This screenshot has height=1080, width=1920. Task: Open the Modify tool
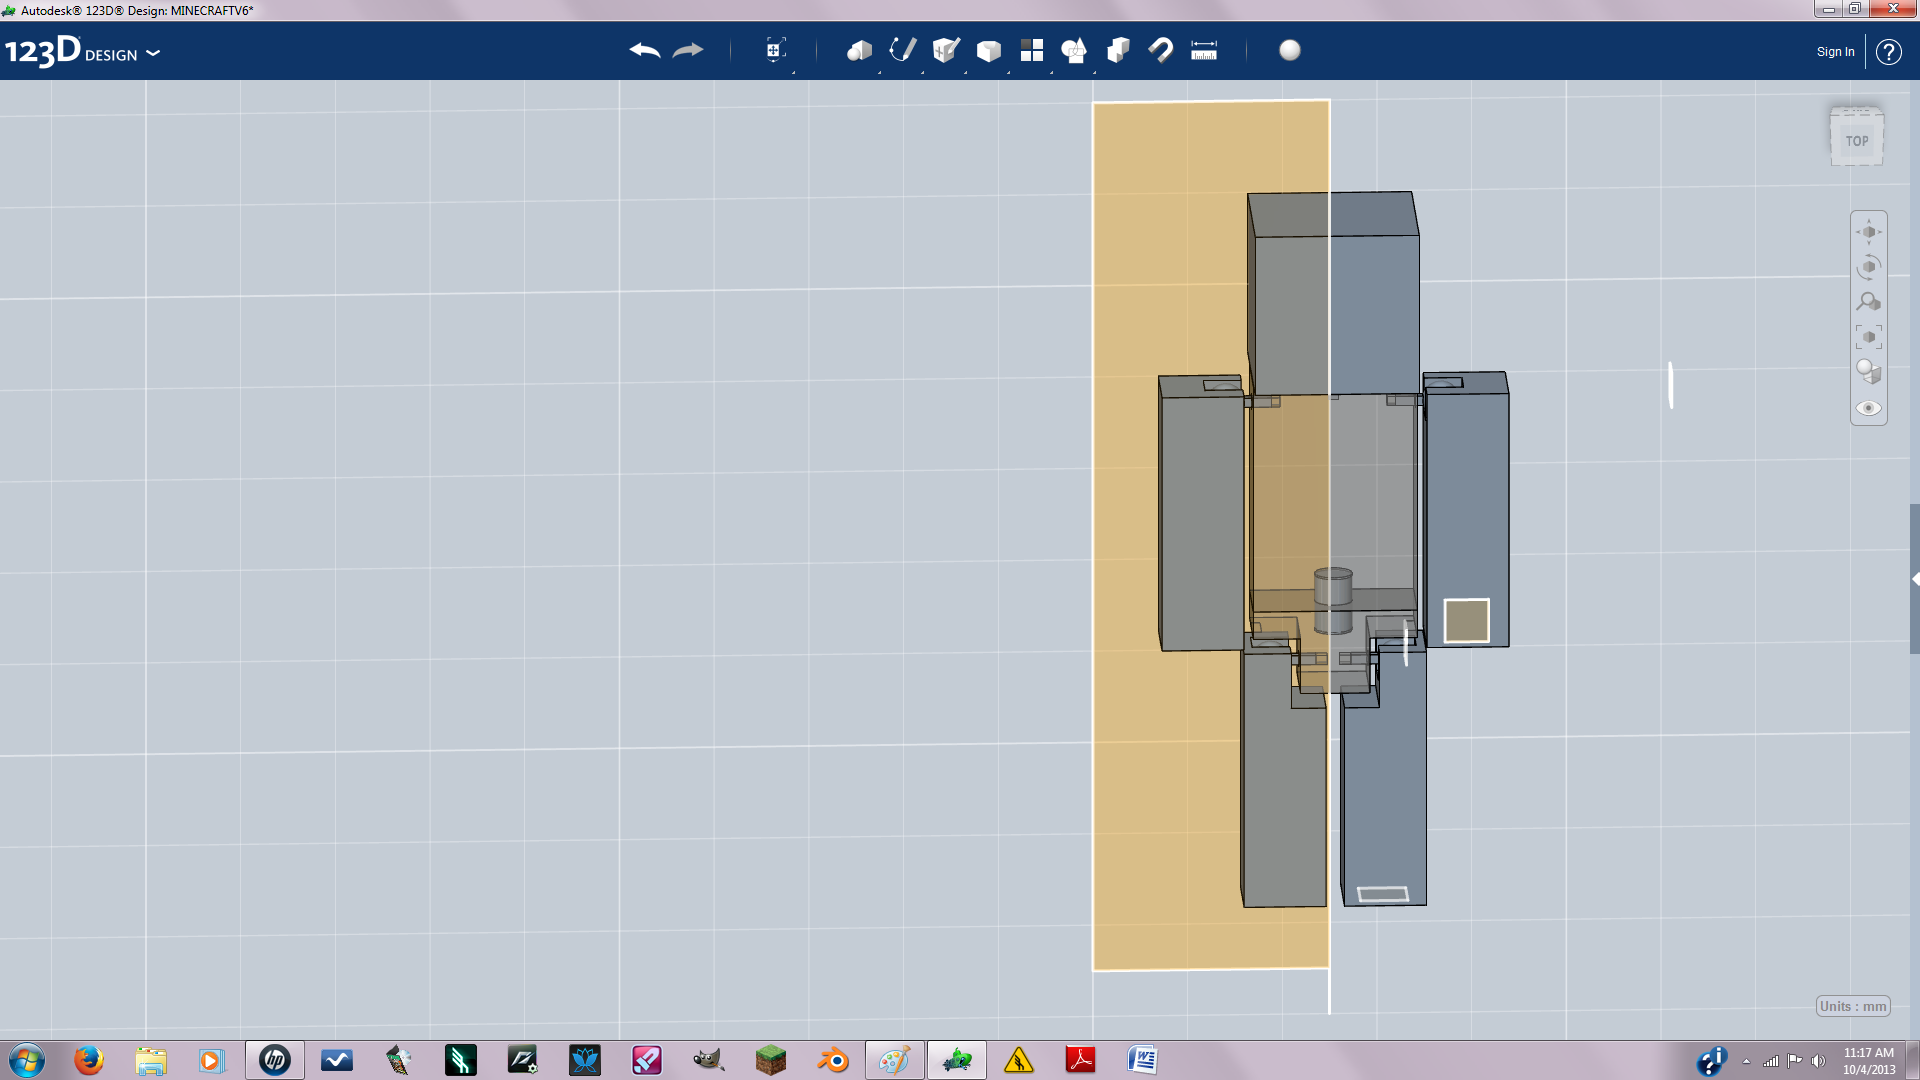(989, 50)
